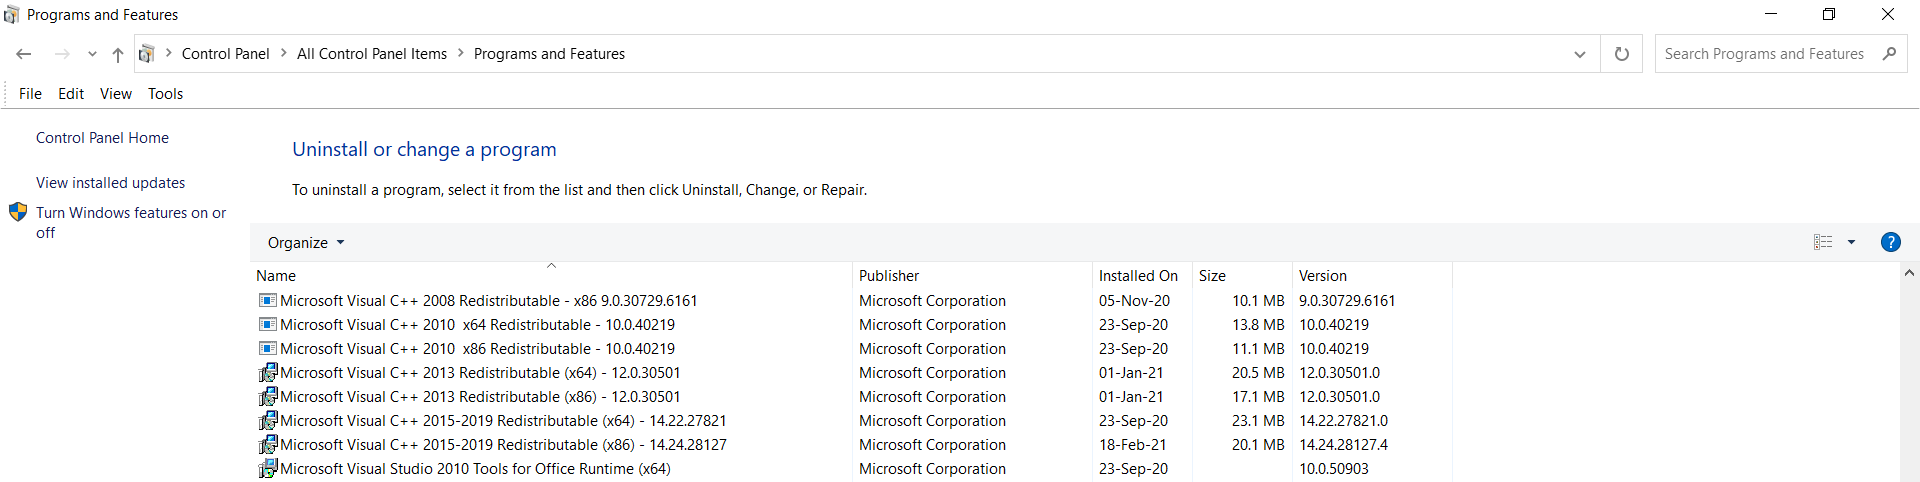Open the View menu
The width and height of the screenshot is (1920, 482).
point(115,94)
